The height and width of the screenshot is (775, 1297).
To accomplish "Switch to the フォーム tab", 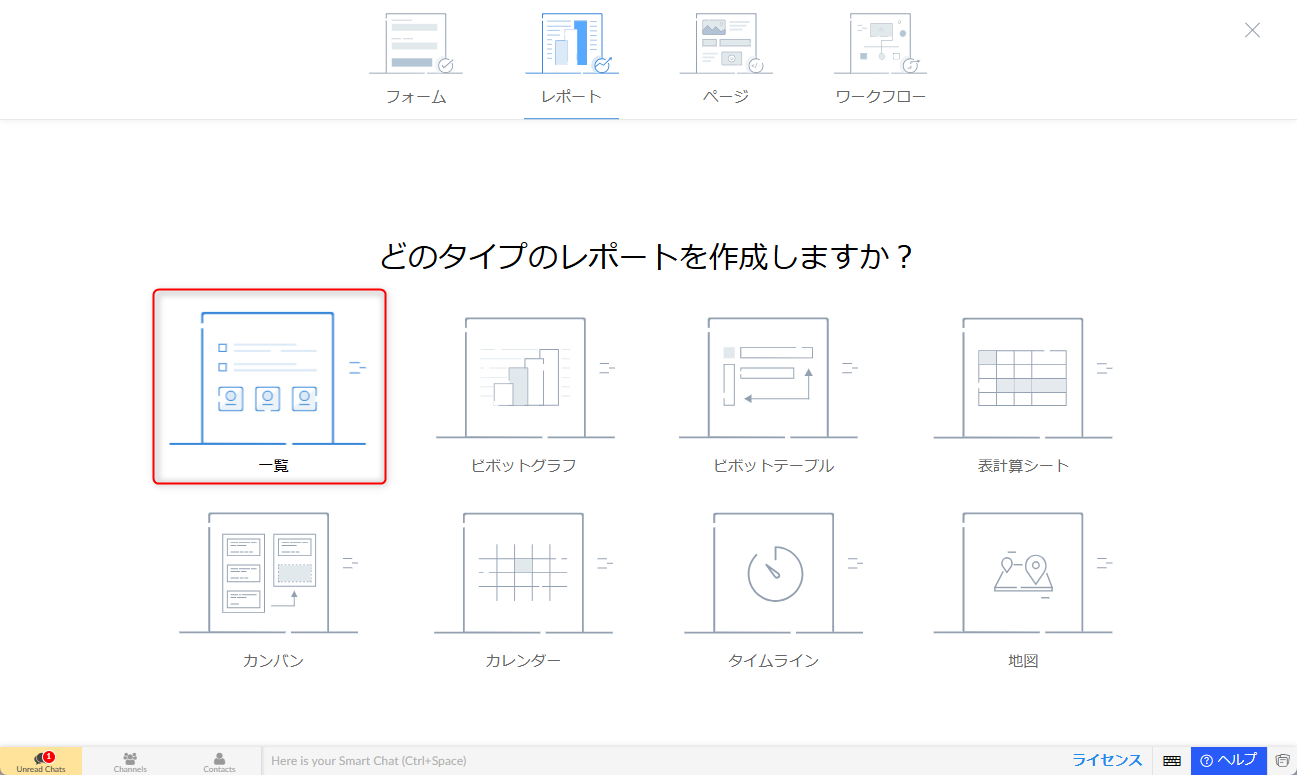I will click(416, 60).
